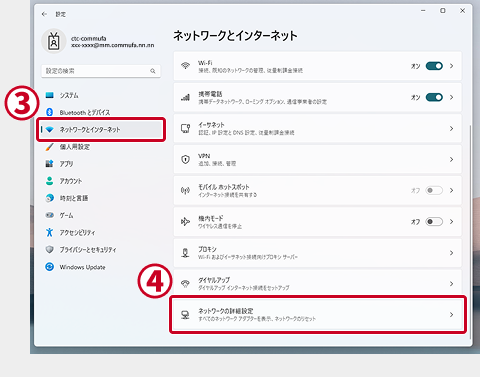
Task: Open 時刻と言語 settings
Action: point(101,198)
